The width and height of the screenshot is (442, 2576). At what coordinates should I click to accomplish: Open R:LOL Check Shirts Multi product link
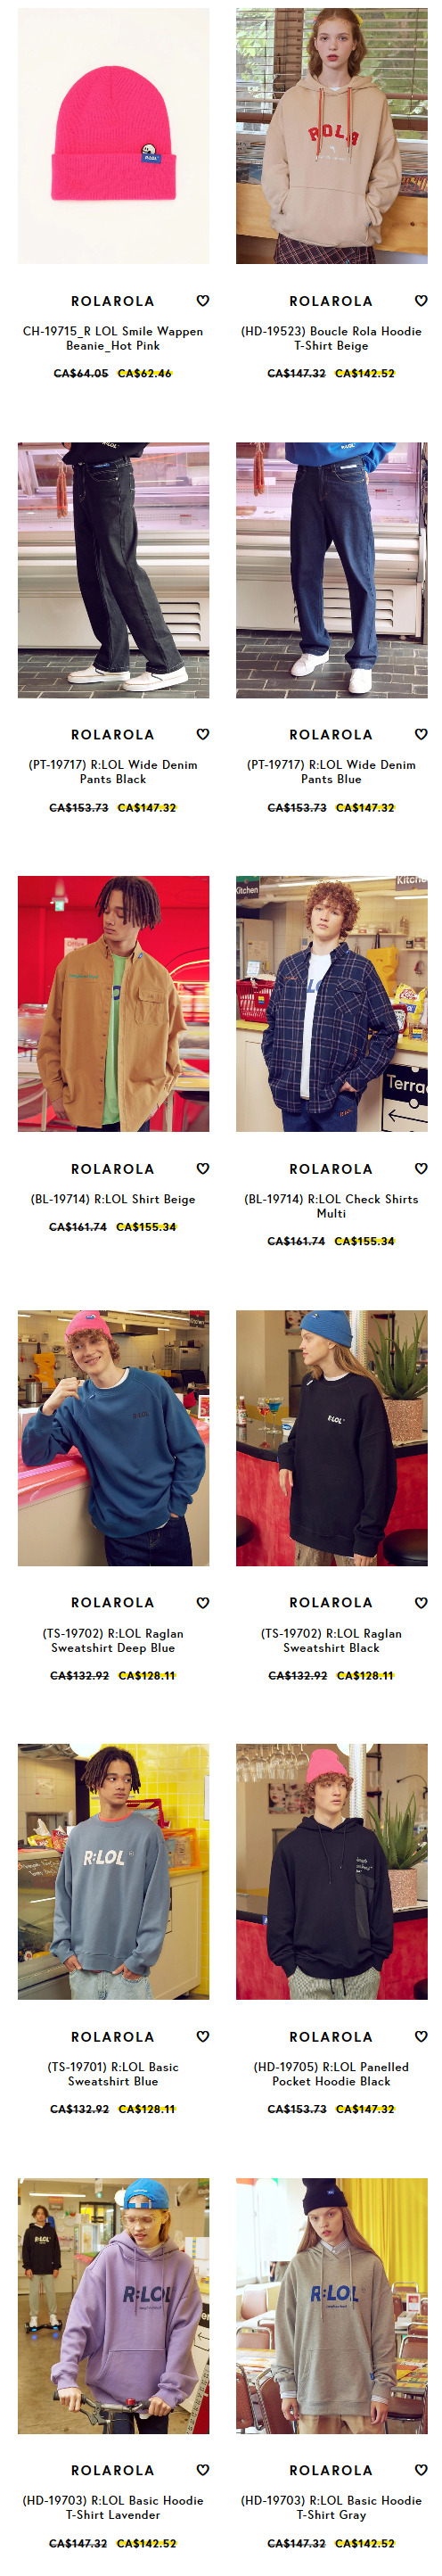[331, 1206]
